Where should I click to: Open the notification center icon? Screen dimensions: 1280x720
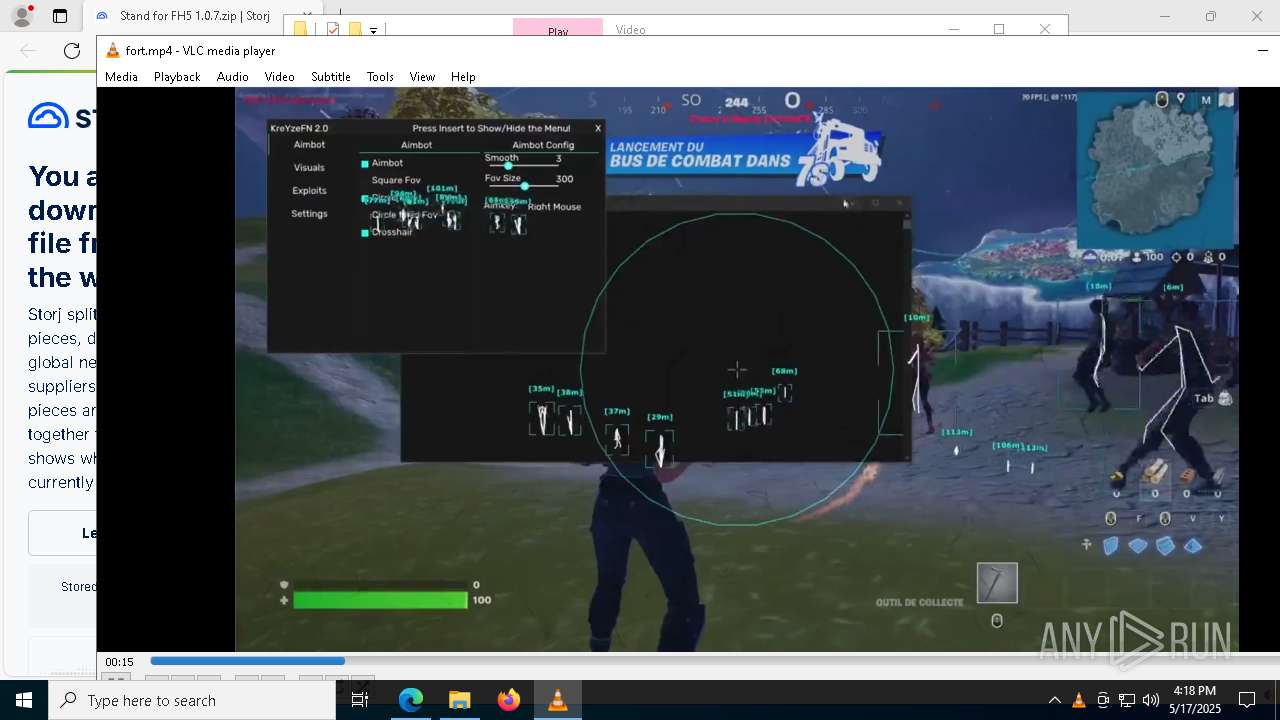click(1247, 700)
